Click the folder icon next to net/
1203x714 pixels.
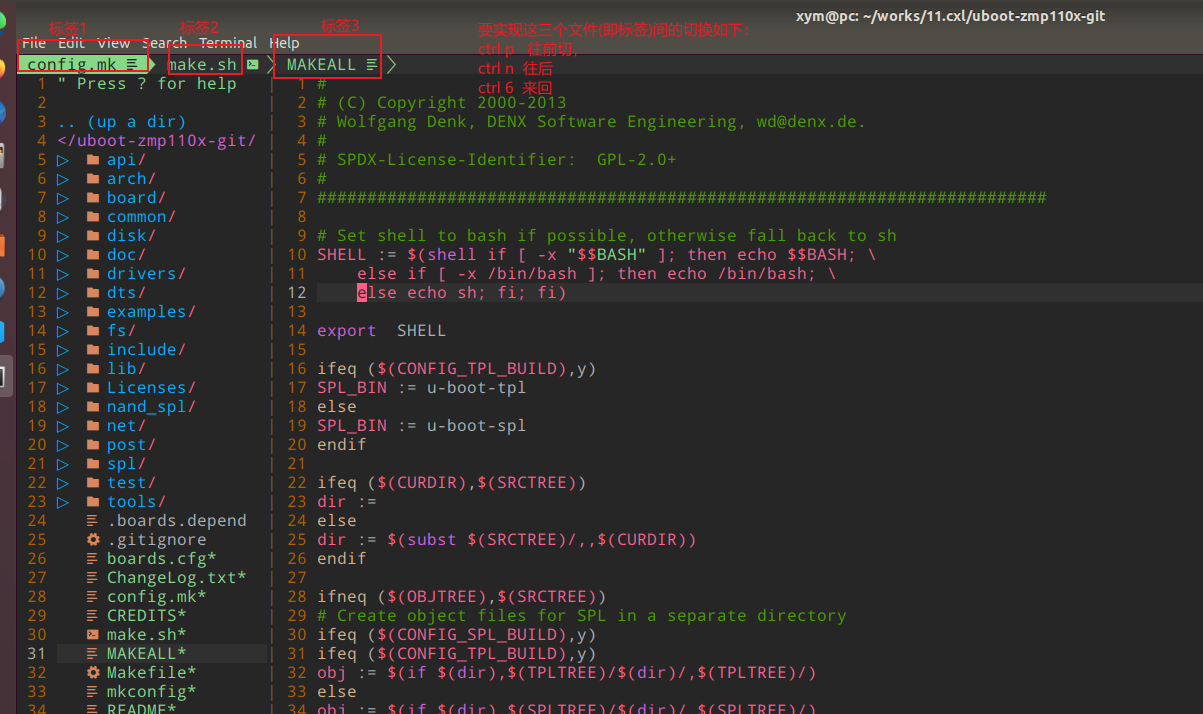(92, 426)
